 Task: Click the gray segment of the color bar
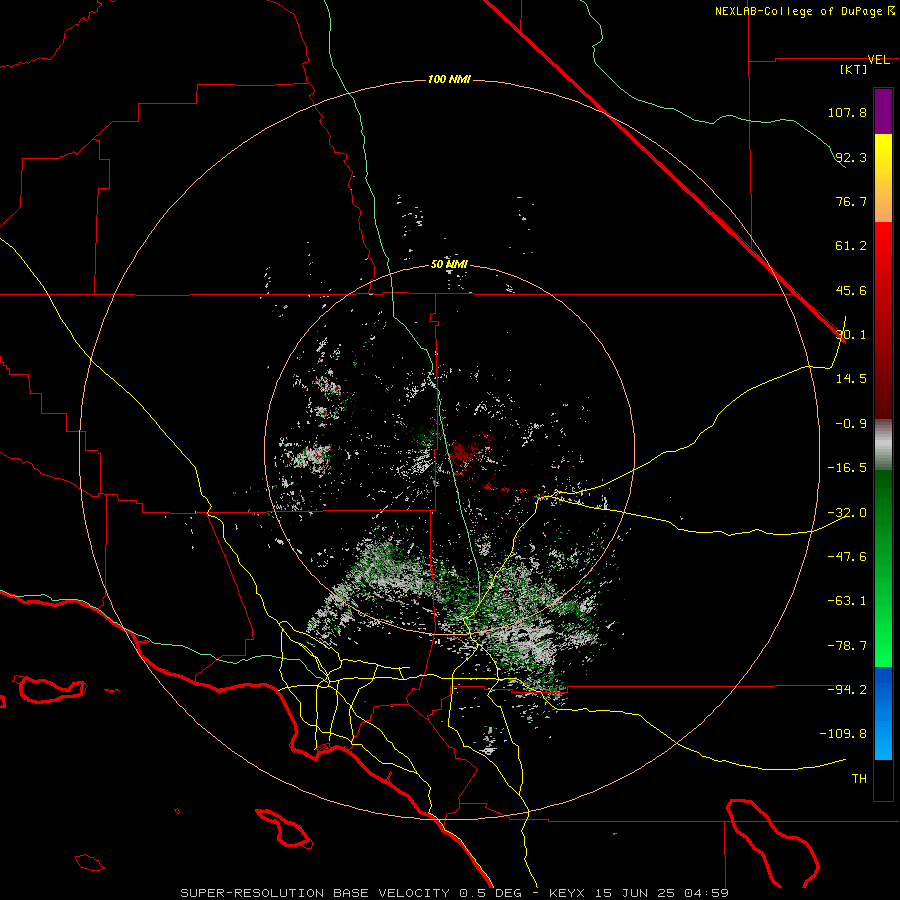click(x=883, y=445)
